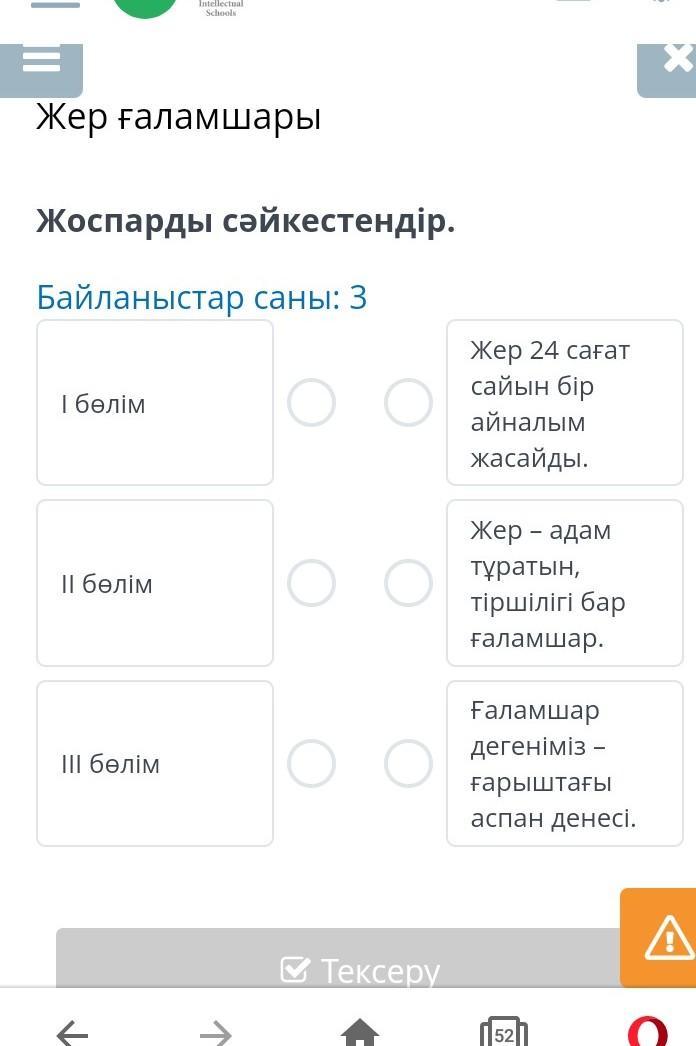The image size is (696, 1046).
Task: Select the connector circle next to II бөлім
Action: [311, 583]
